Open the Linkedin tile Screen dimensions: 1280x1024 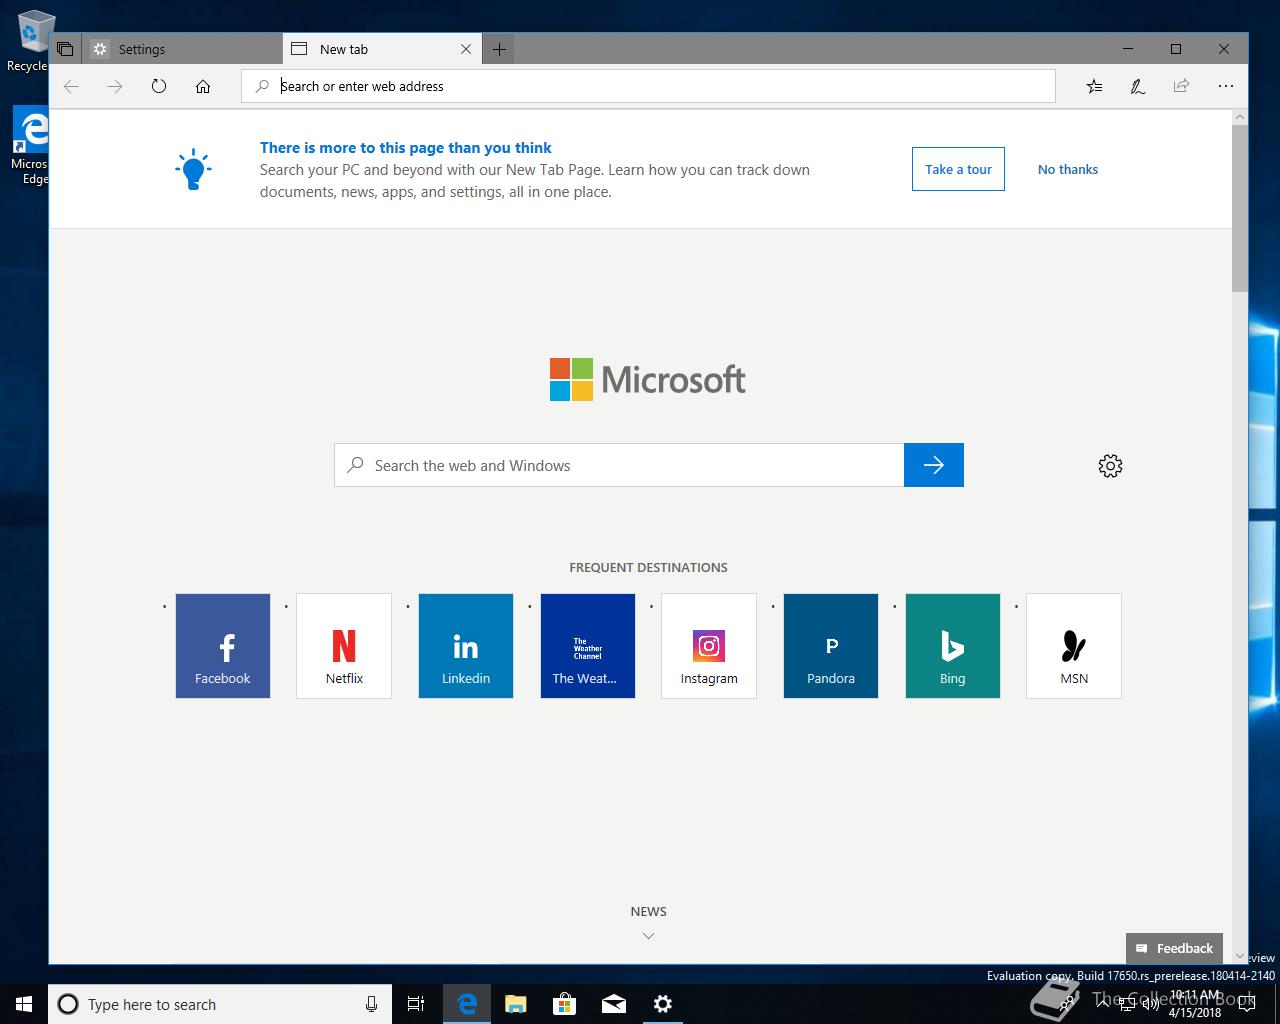(x=466, y=646)
